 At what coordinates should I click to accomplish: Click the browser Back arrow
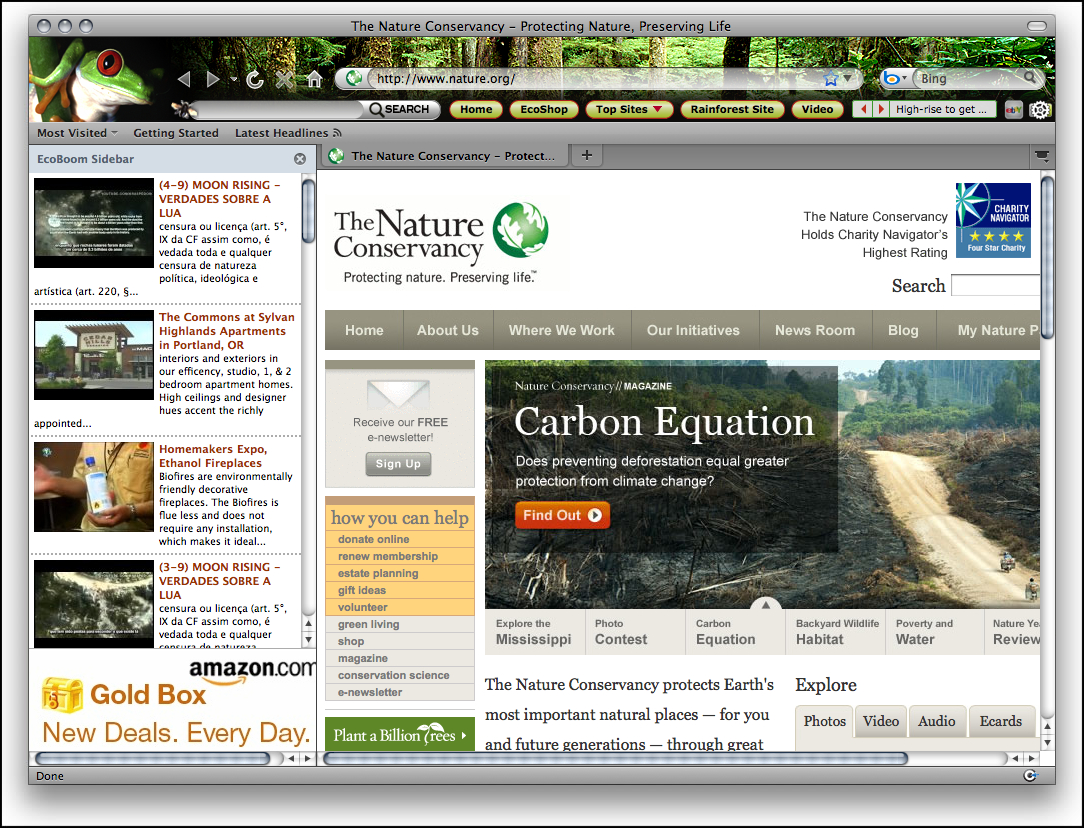[x=183, y=80]
